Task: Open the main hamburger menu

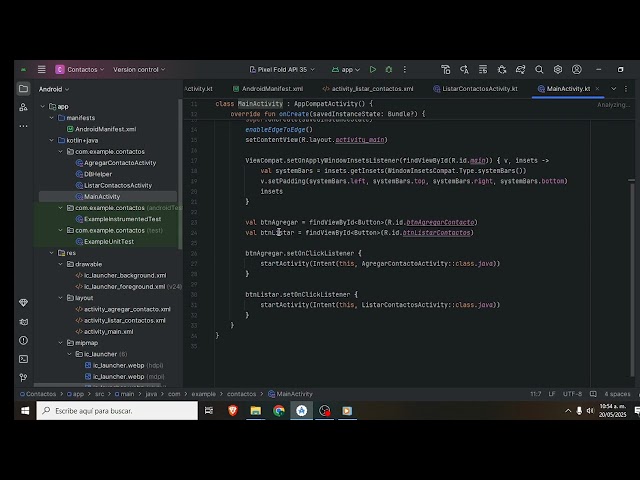Action: pyautogui.click(x=41, y=69)
